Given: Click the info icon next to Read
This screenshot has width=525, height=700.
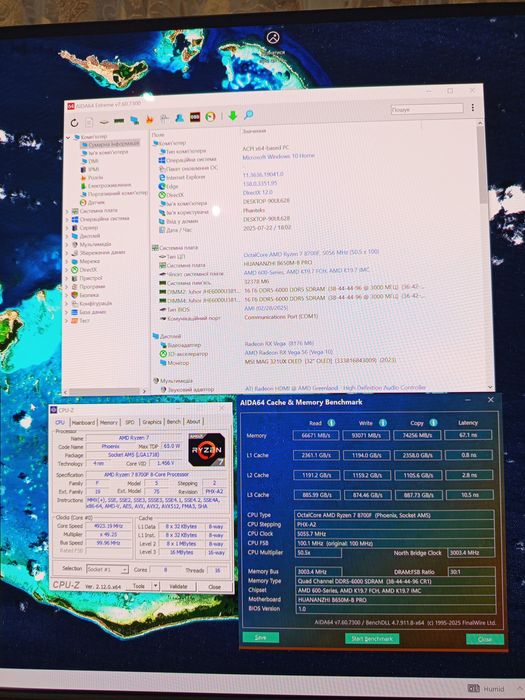Looking at the screenshot, I should pyautogui.click(x=331, y=422).
